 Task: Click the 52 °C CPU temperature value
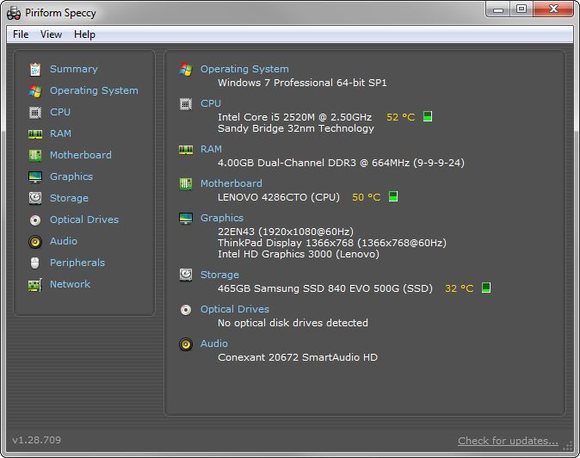coord(401,117)
